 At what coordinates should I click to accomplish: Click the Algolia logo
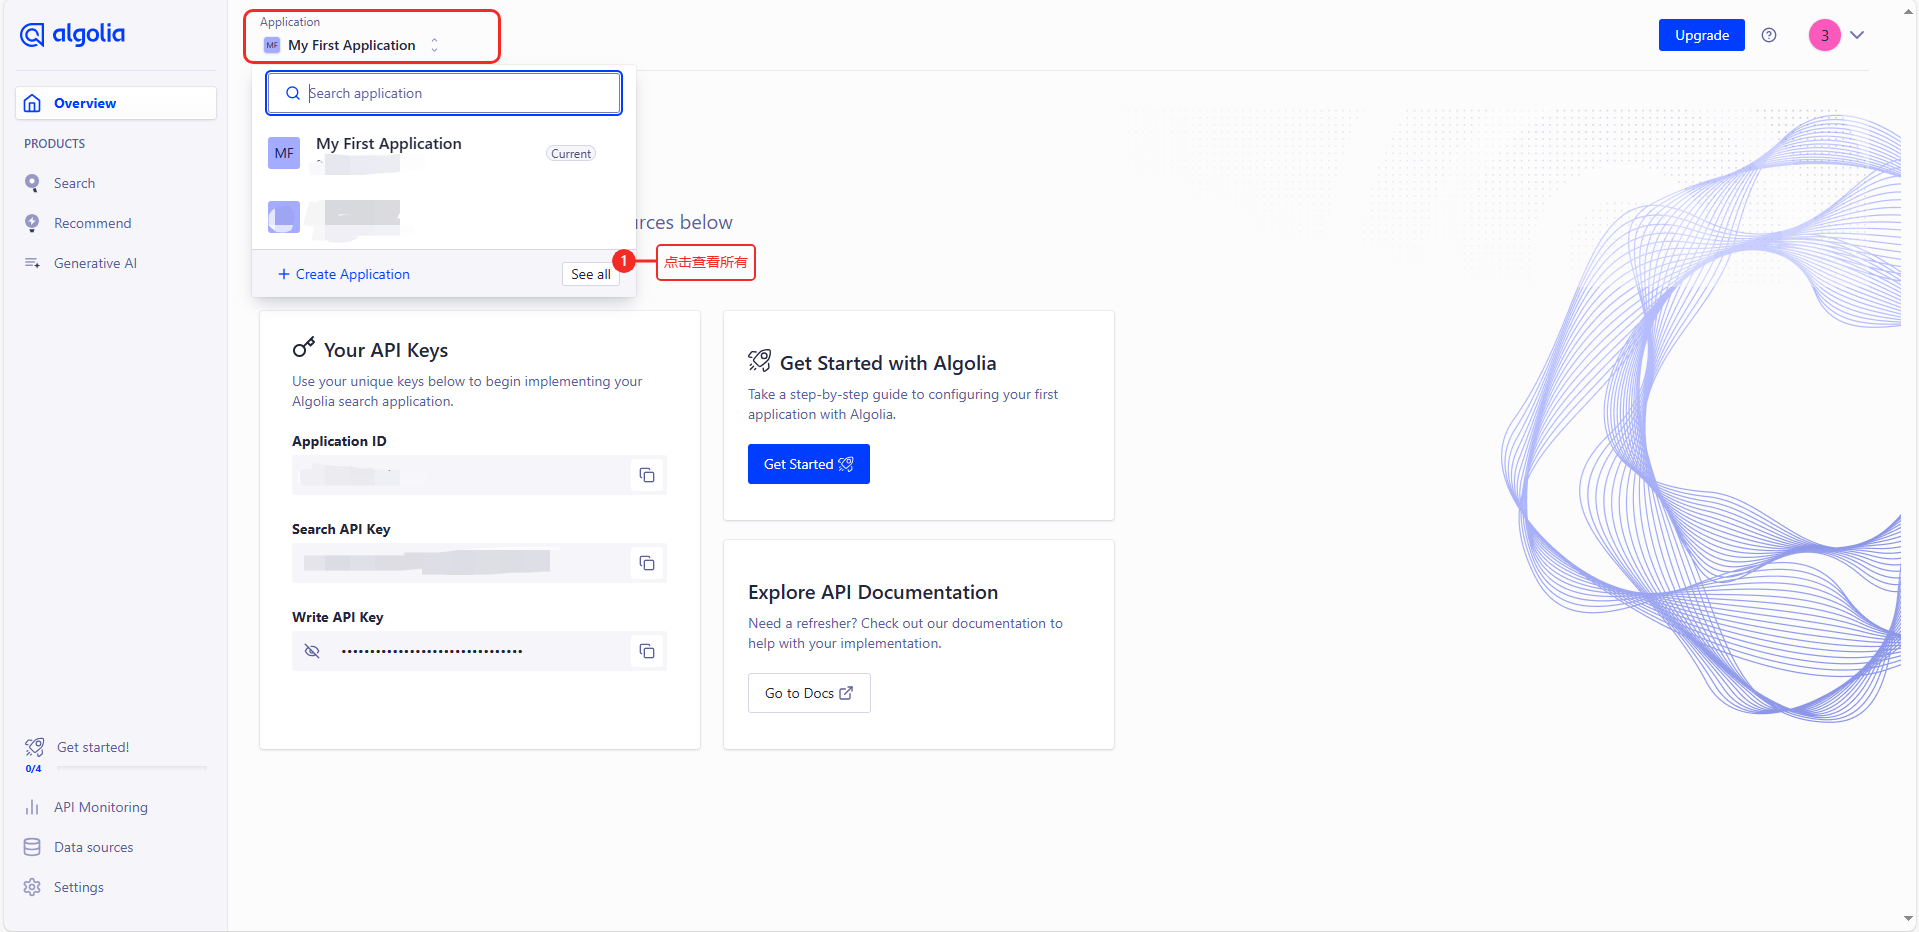point(73,35)
